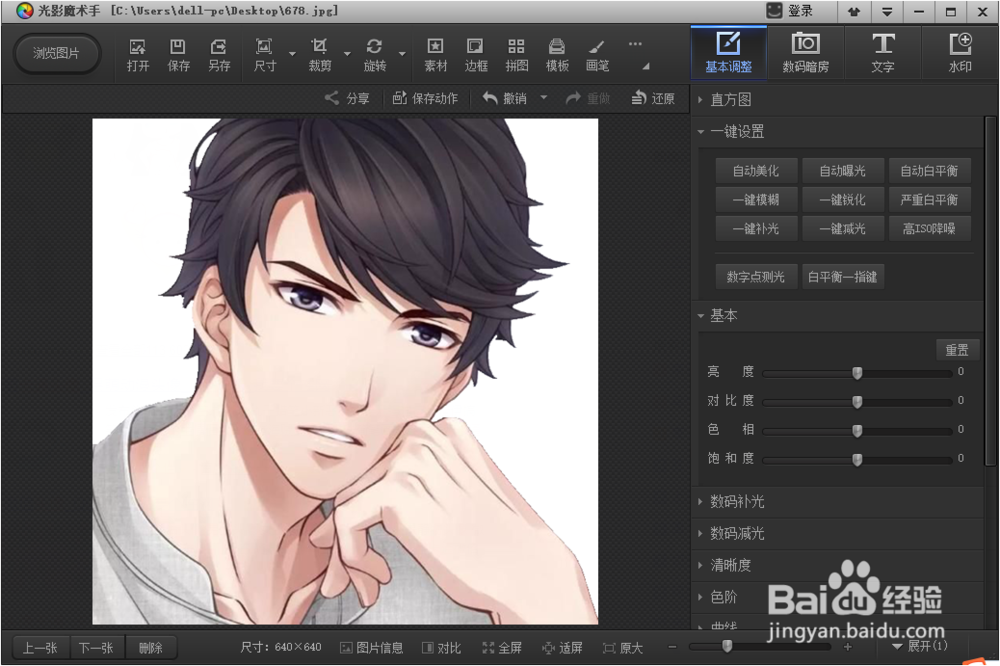The image size is (1000, 666).
Task: Click the 对比度 (contrast) slider handle
Action: click(857, 402)
